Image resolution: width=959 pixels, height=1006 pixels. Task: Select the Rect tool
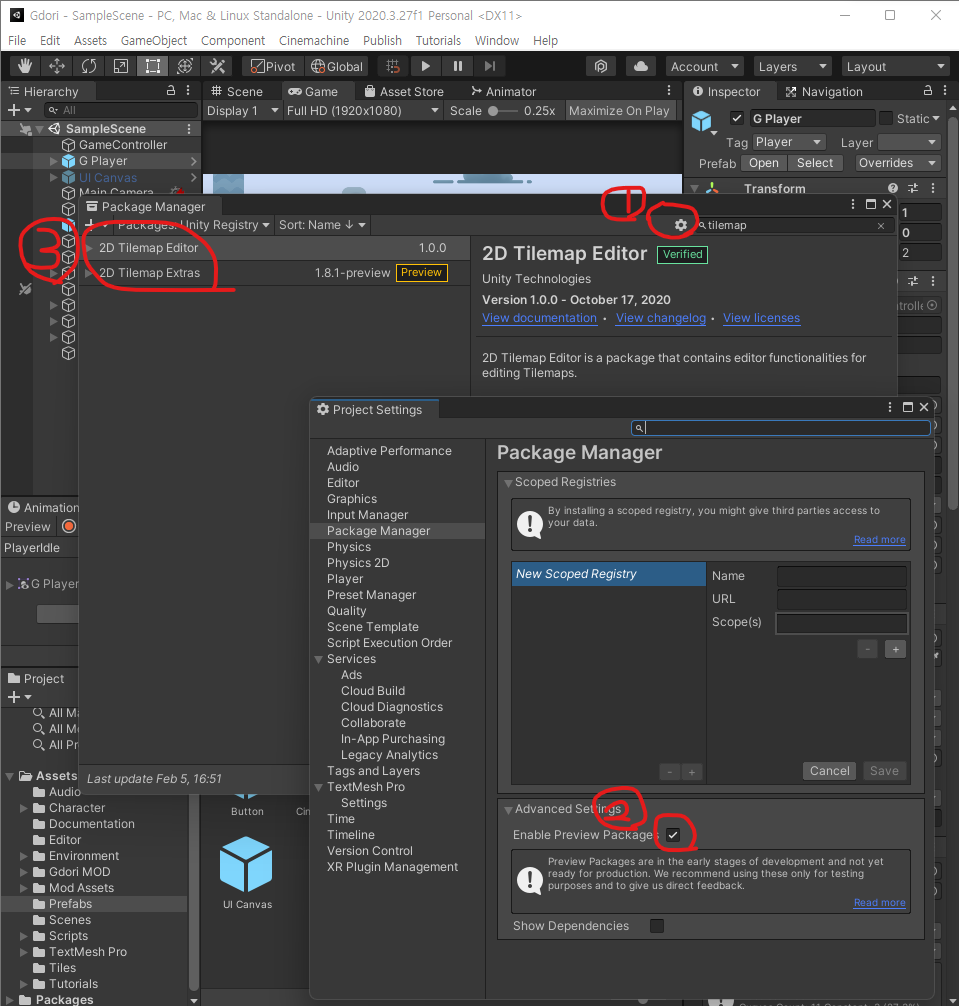click(x=153, y=66)
